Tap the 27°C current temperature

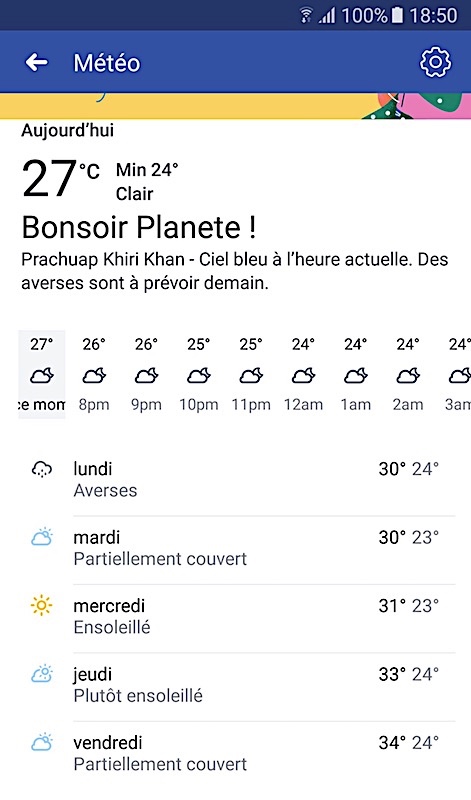pyautogui.click(x=61, y=178)
